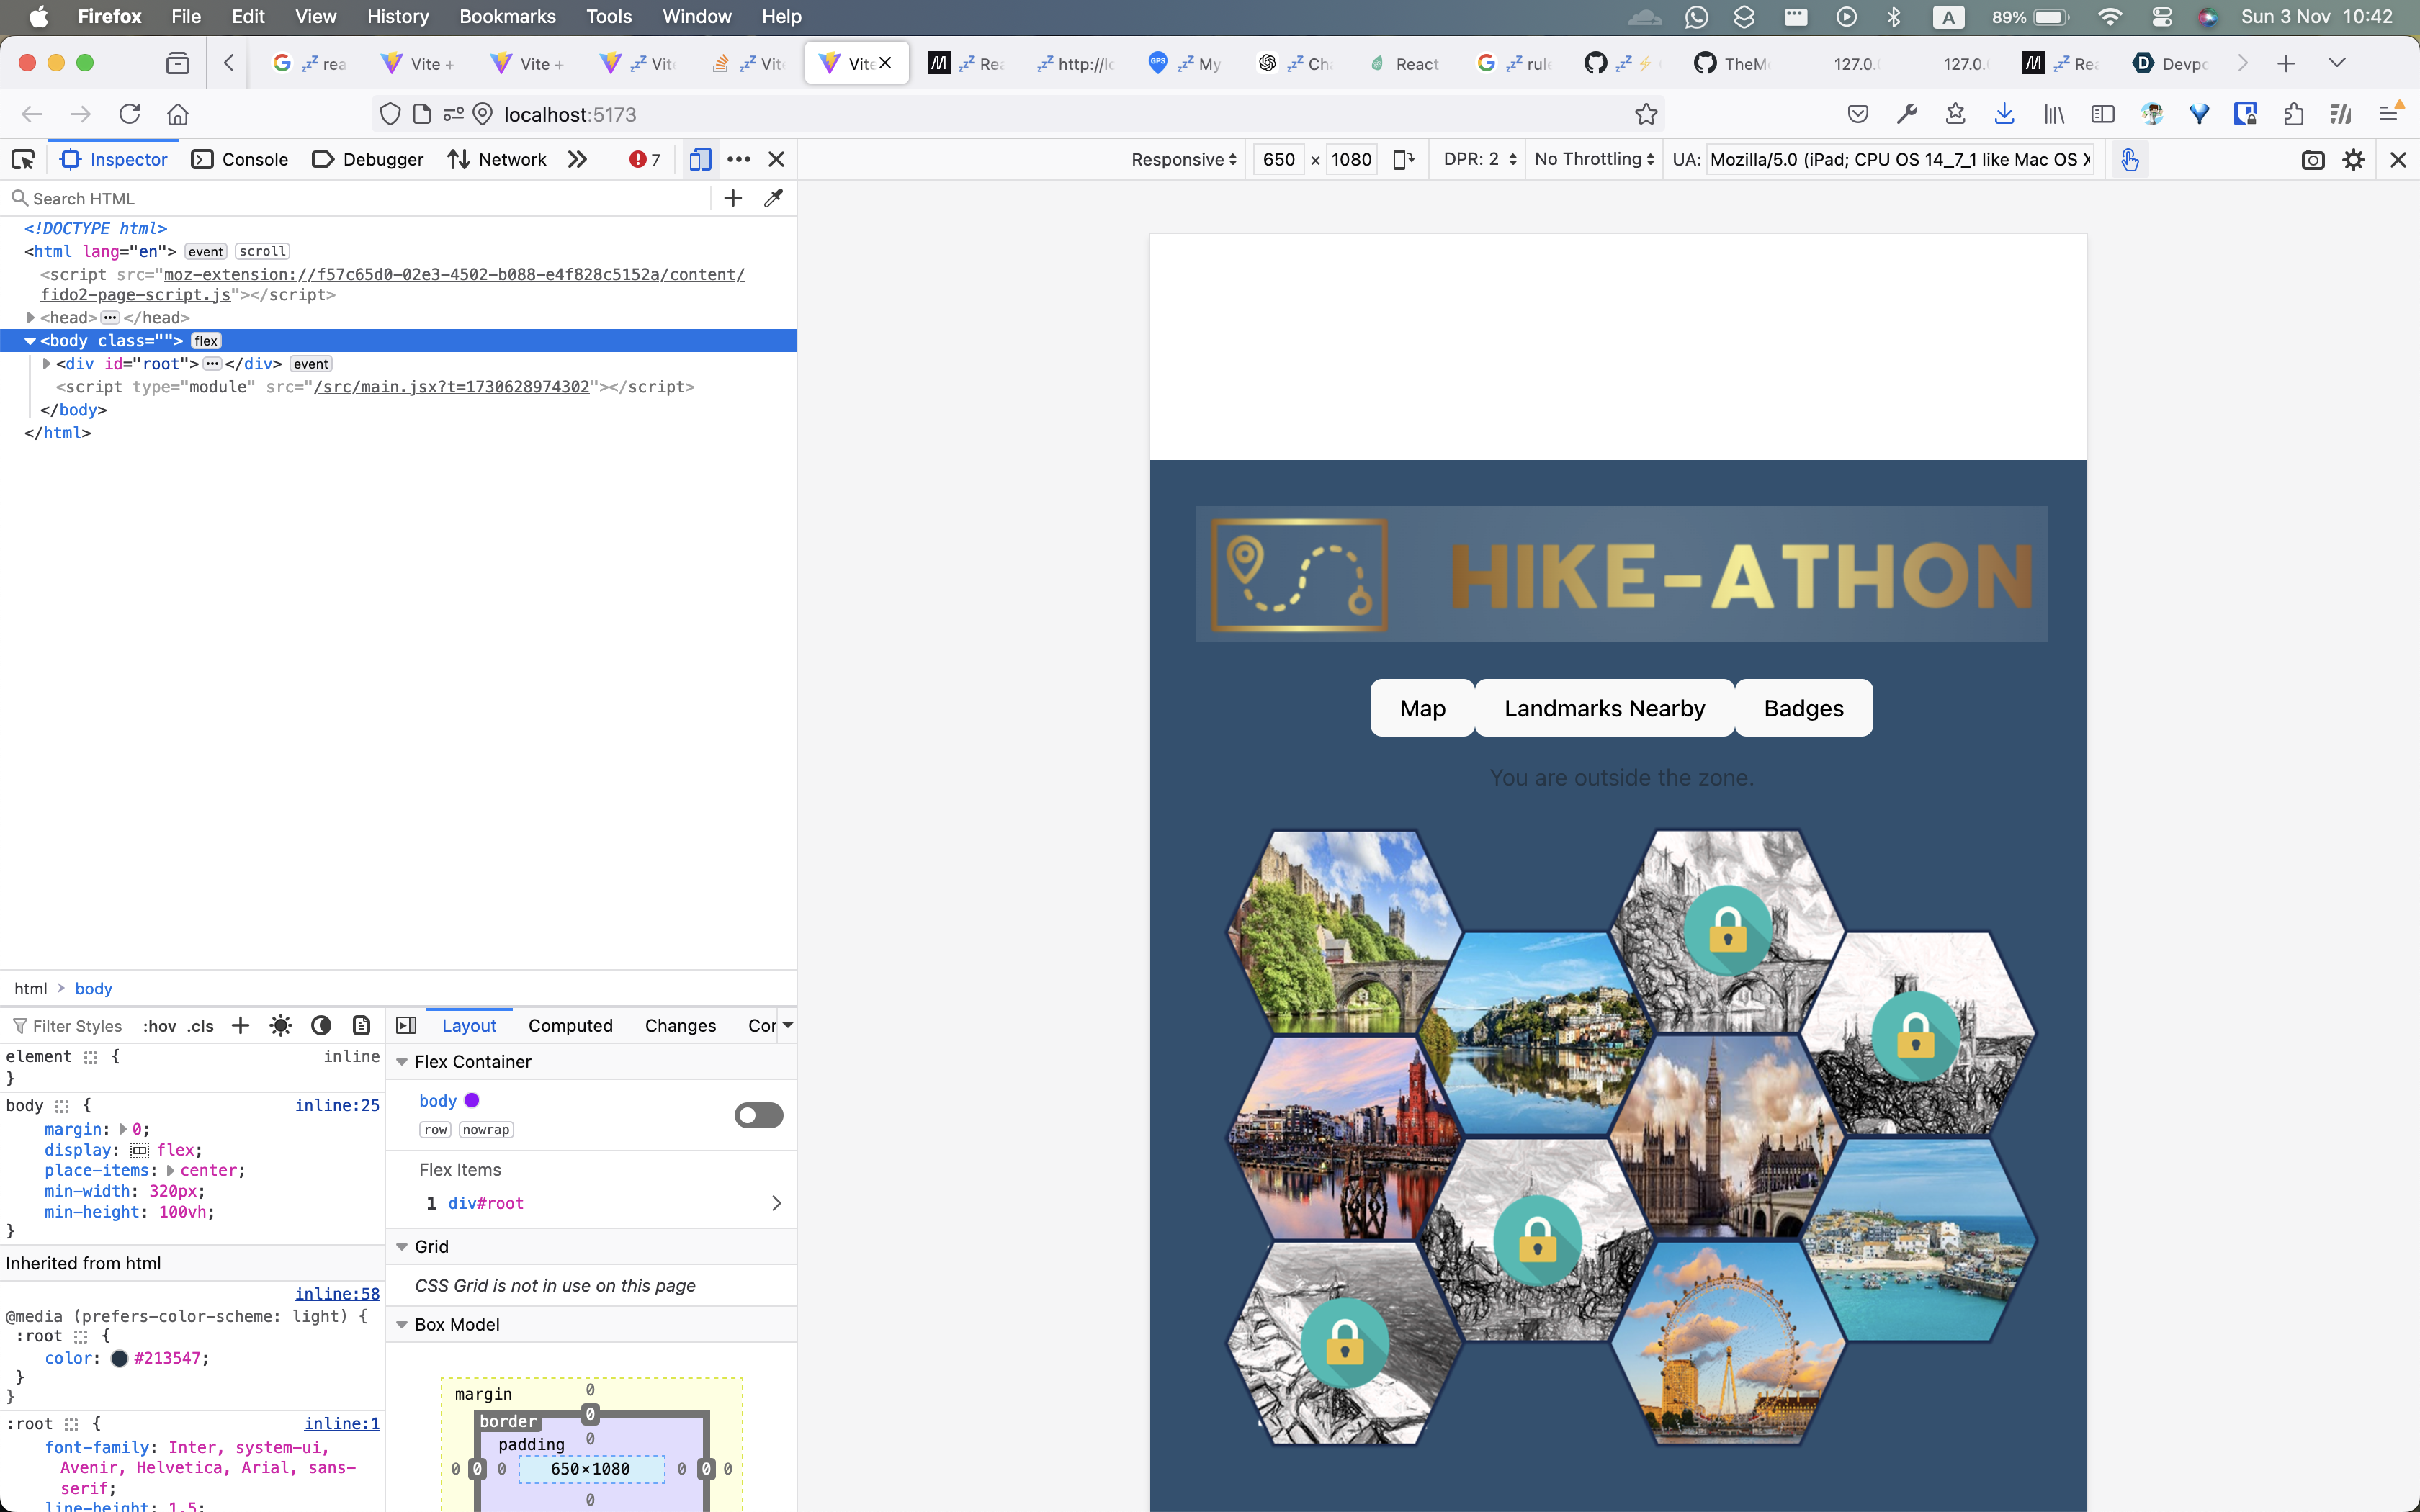This screenshot has width=2420, height=1512.
Task: Open responsive design settings gear
Action: pyautogui.click(x=2354, y=160)
